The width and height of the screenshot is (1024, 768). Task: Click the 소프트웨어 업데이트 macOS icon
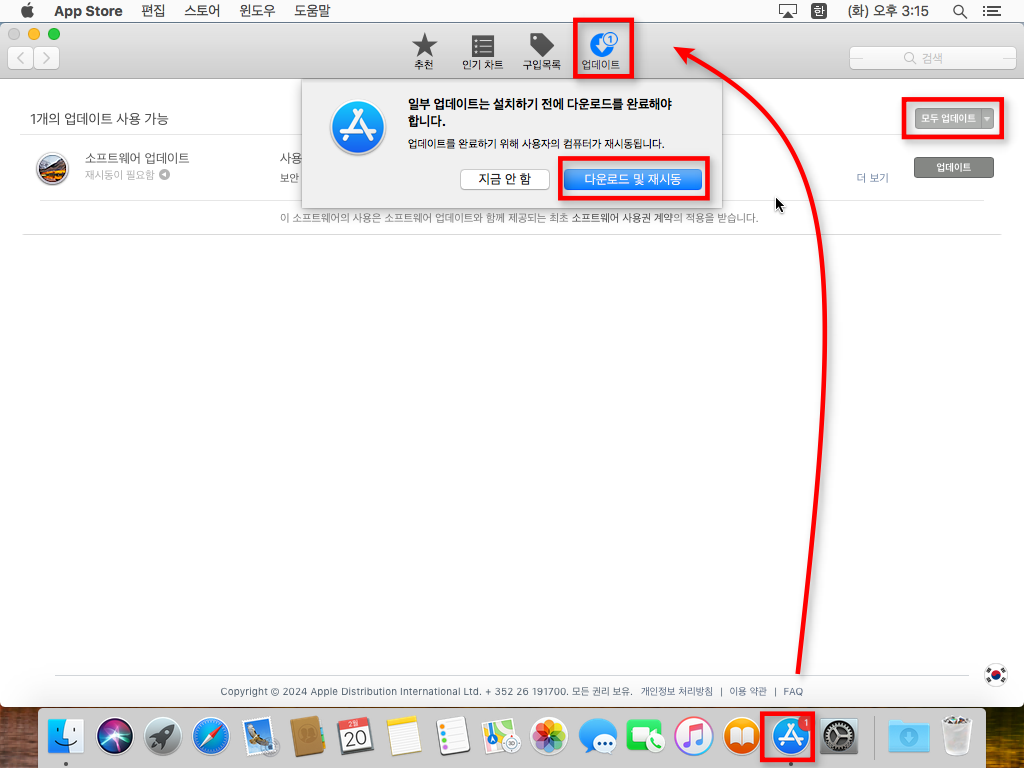coord(52,168)
